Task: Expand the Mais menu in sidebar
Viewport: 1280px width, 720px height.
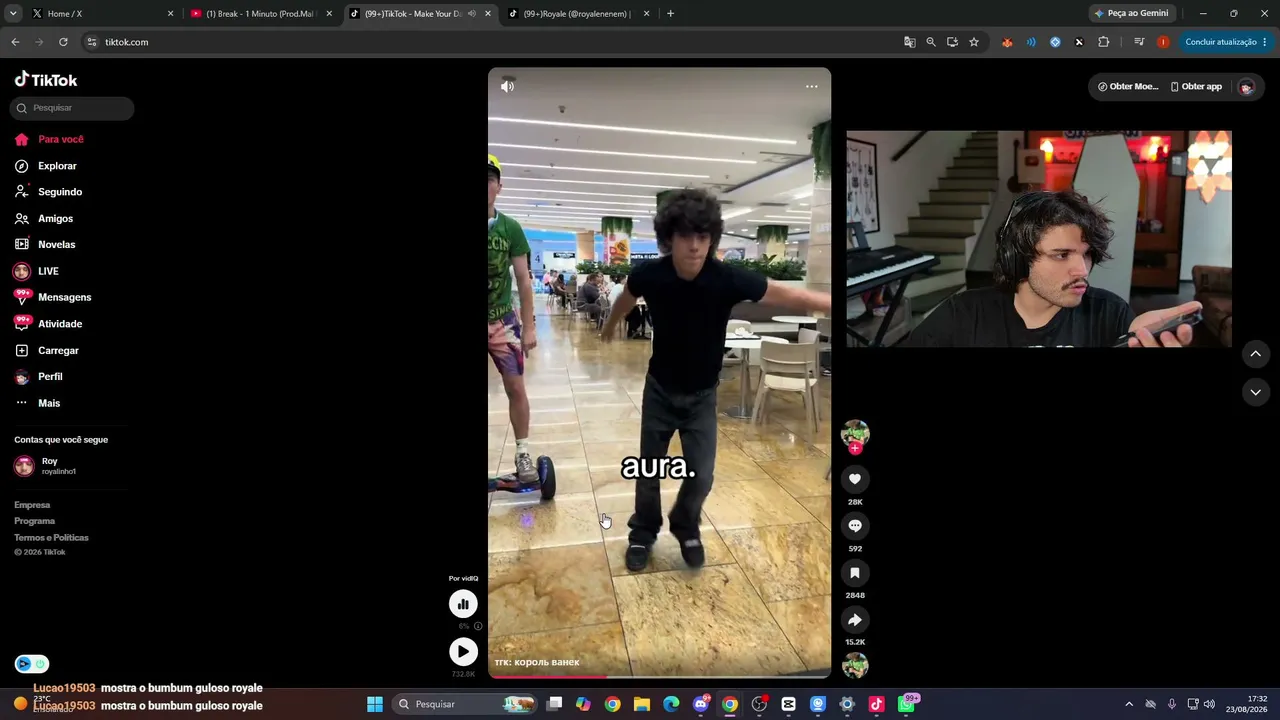Action: (x=37, y=403)
